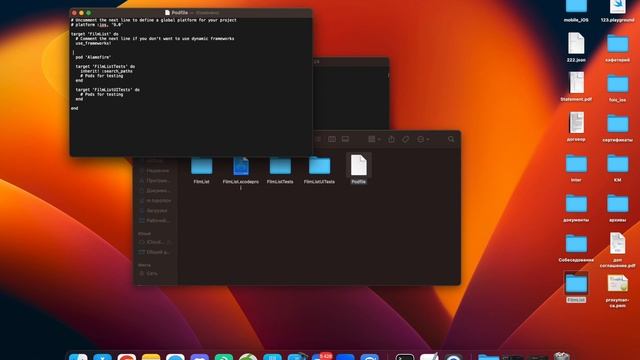Close the Podfile editor window
This screenshot has width=640, height=360.
pos(74,13)
